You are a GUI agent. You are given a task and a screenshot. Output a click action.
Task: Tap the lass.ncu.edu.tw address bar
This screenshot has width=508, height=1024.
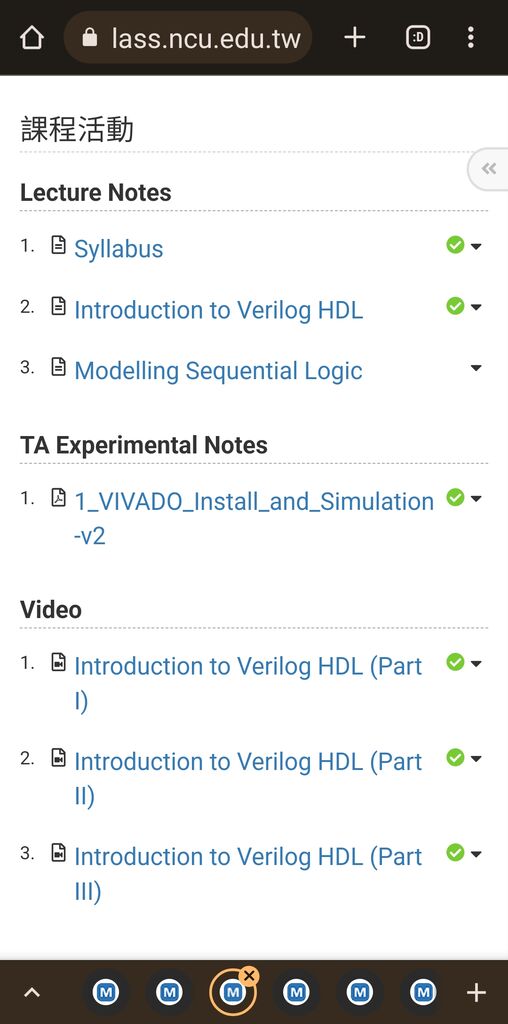tap(188, 38)
